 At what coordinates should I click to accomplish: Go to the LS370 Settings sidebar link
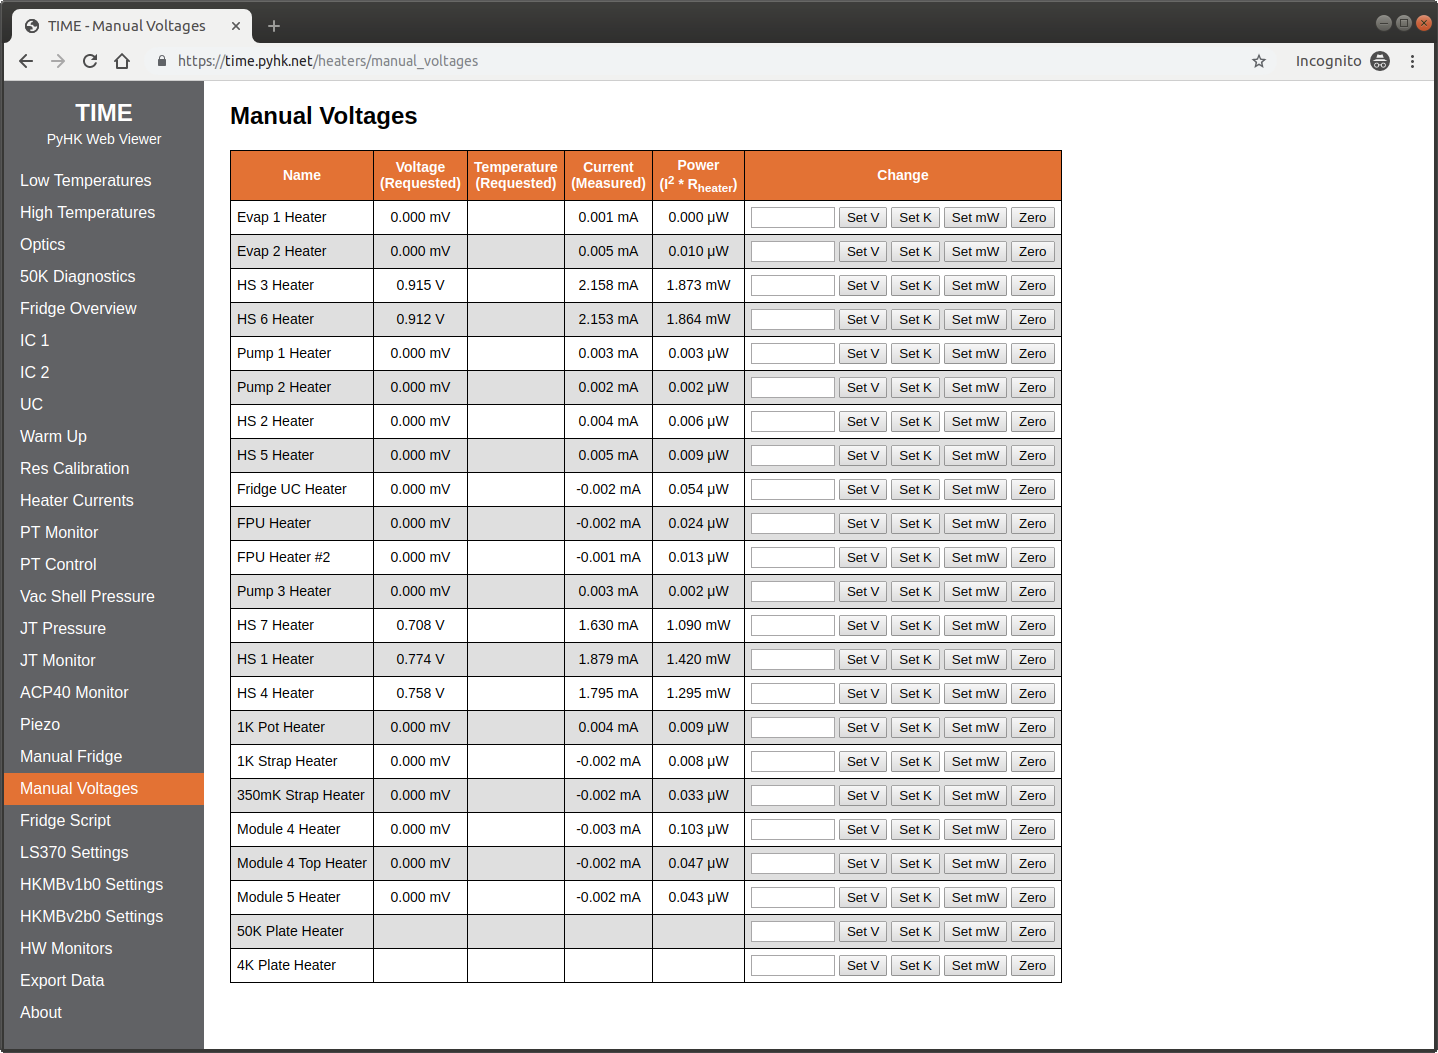(x=74, y=852)
